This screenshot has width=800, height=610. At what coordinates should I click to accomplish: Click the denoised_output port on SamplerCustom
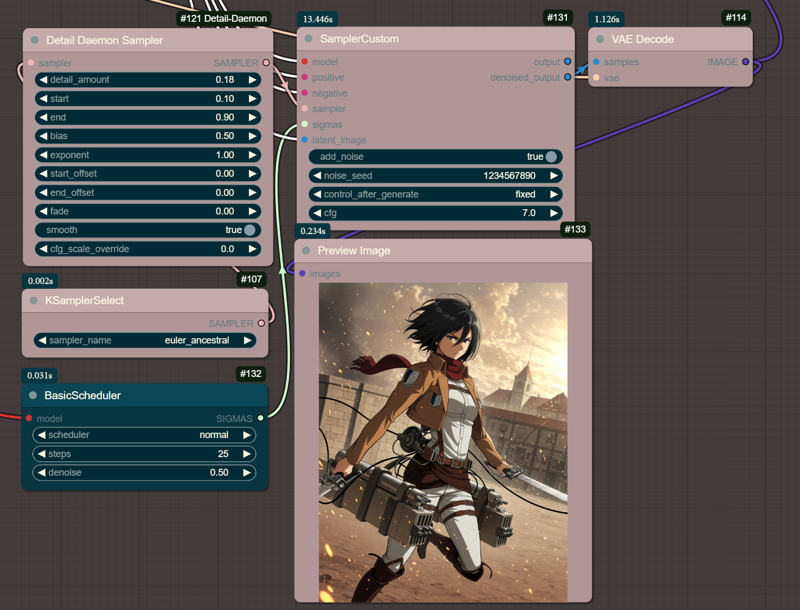point(567,78)
